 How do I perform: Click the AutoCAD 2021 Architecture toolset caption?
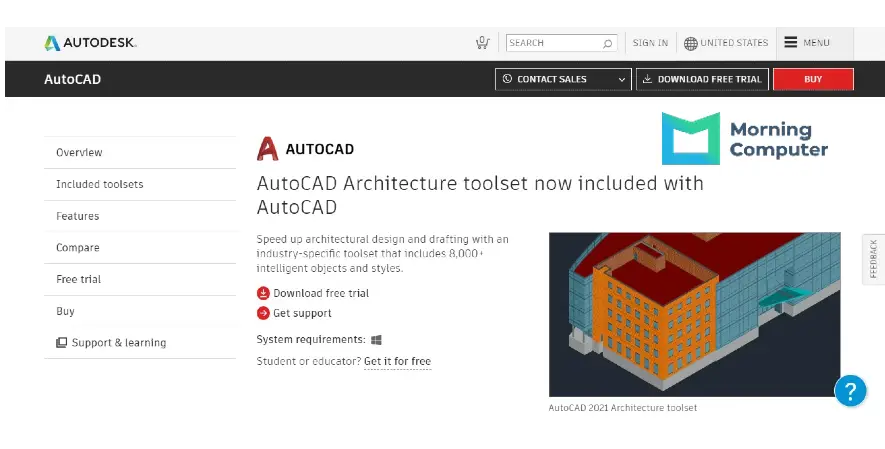point(623,408)
